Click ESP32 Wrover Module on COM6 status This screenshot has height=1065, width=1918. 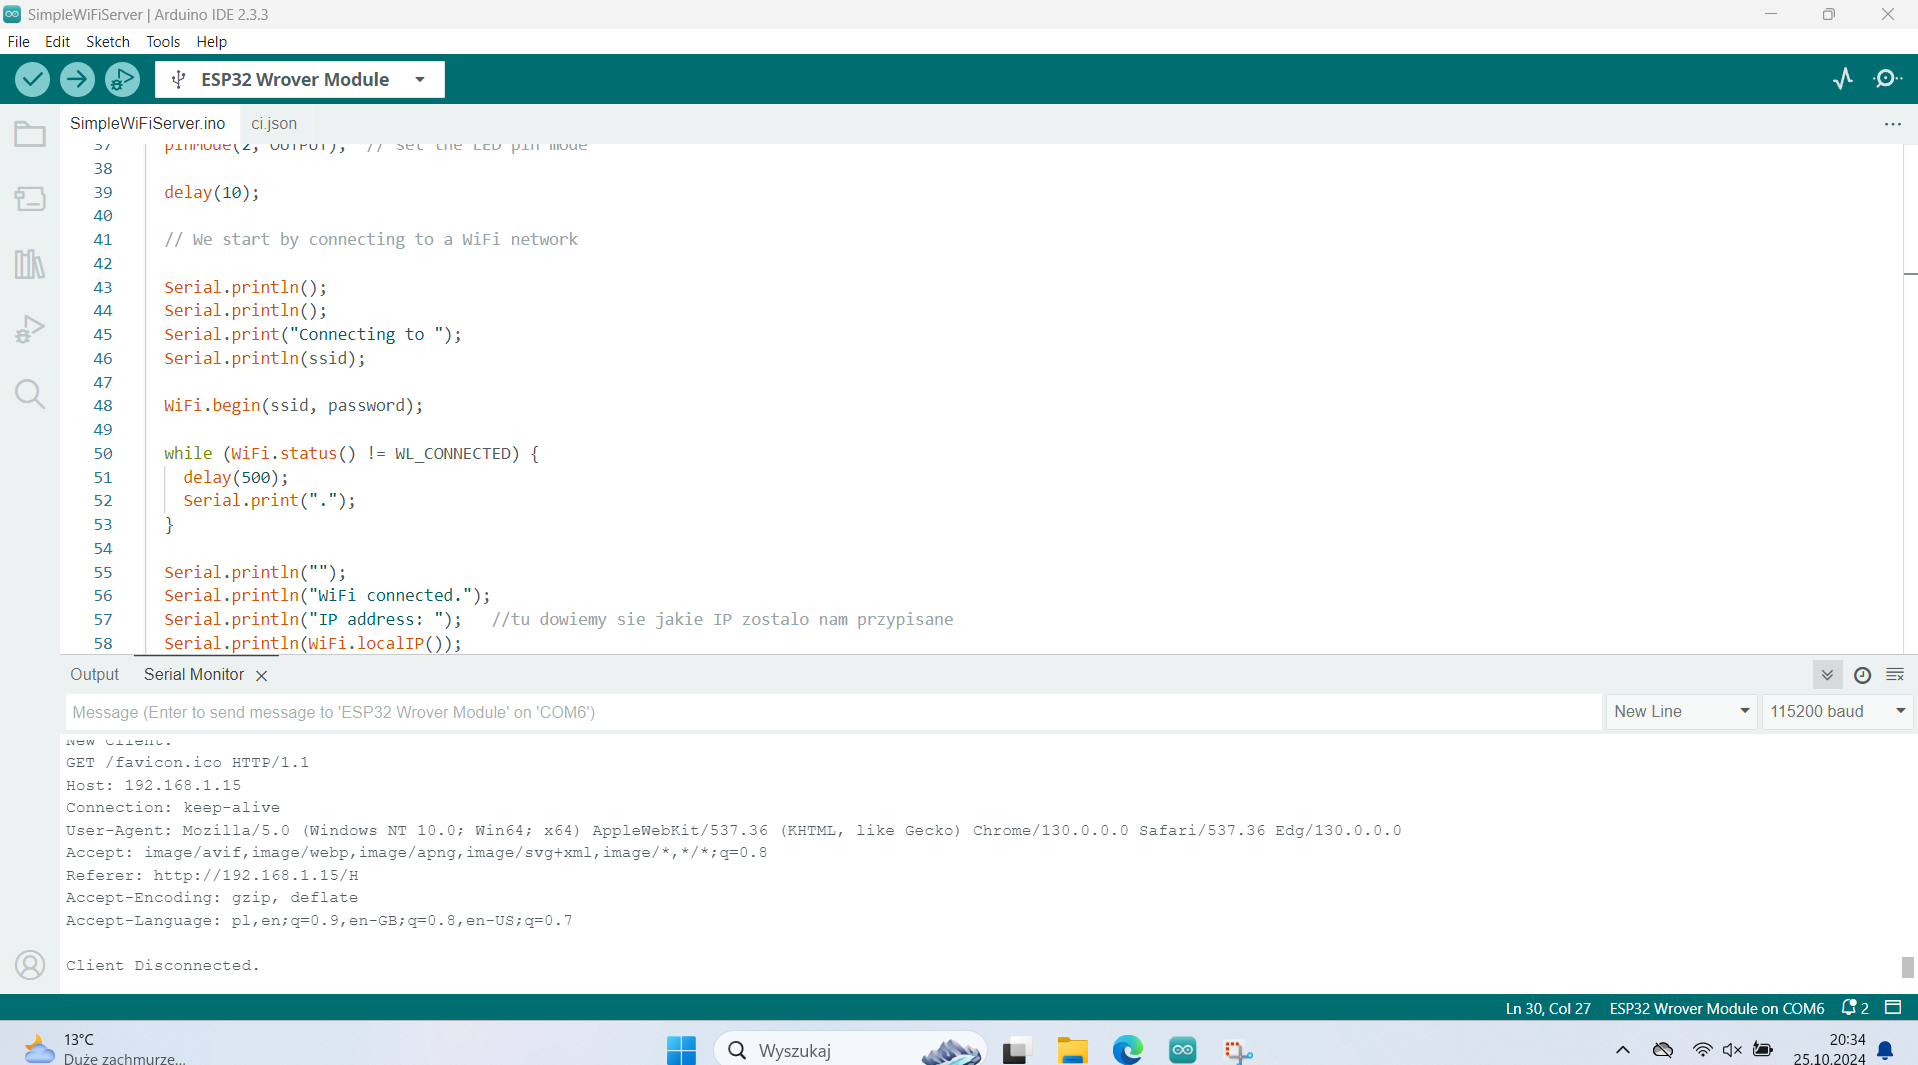(x=1717, y=1008)
